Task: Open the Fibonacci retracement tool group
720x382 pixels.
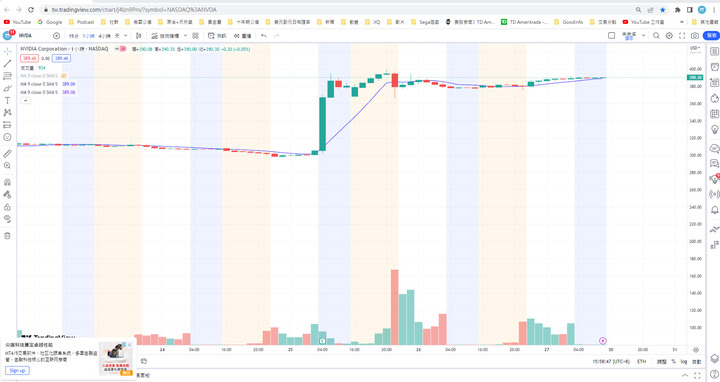Action: click(x=7, y=76)
